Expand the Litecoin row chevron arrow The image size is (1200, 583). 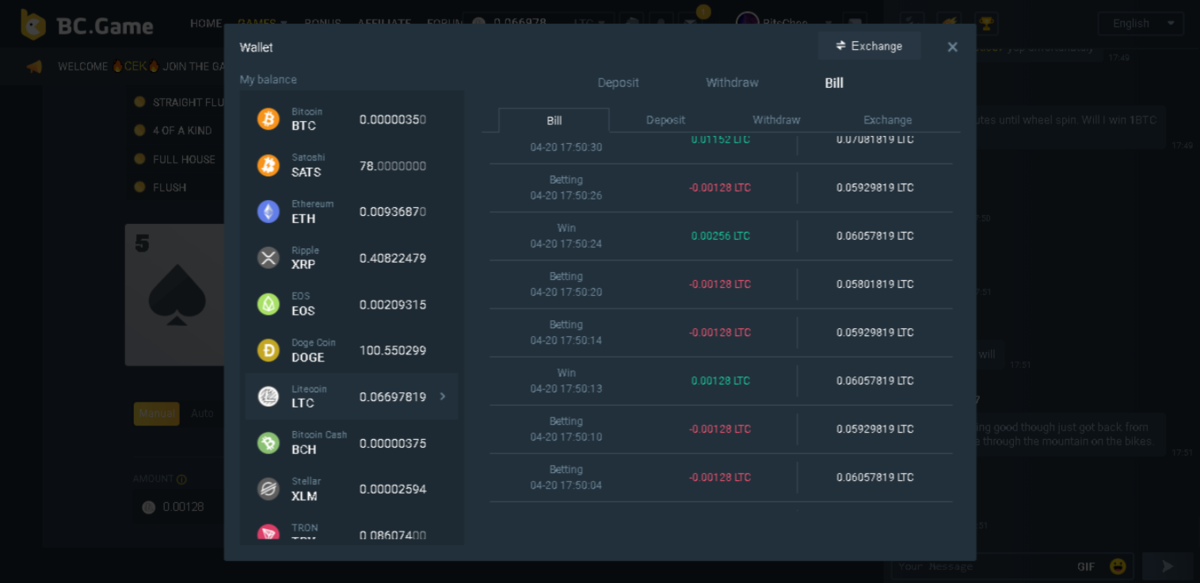[443, 397]
